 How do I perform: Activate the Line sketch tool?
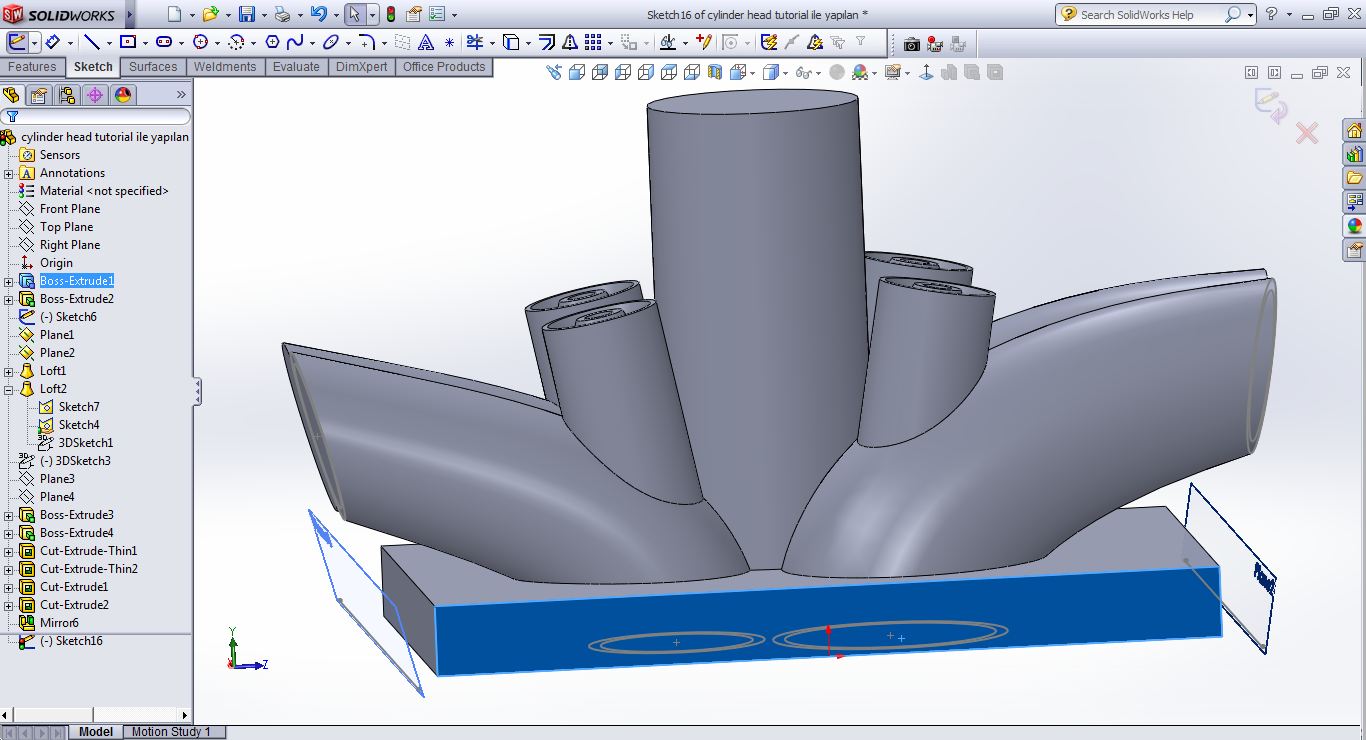(x=92, y=42)
